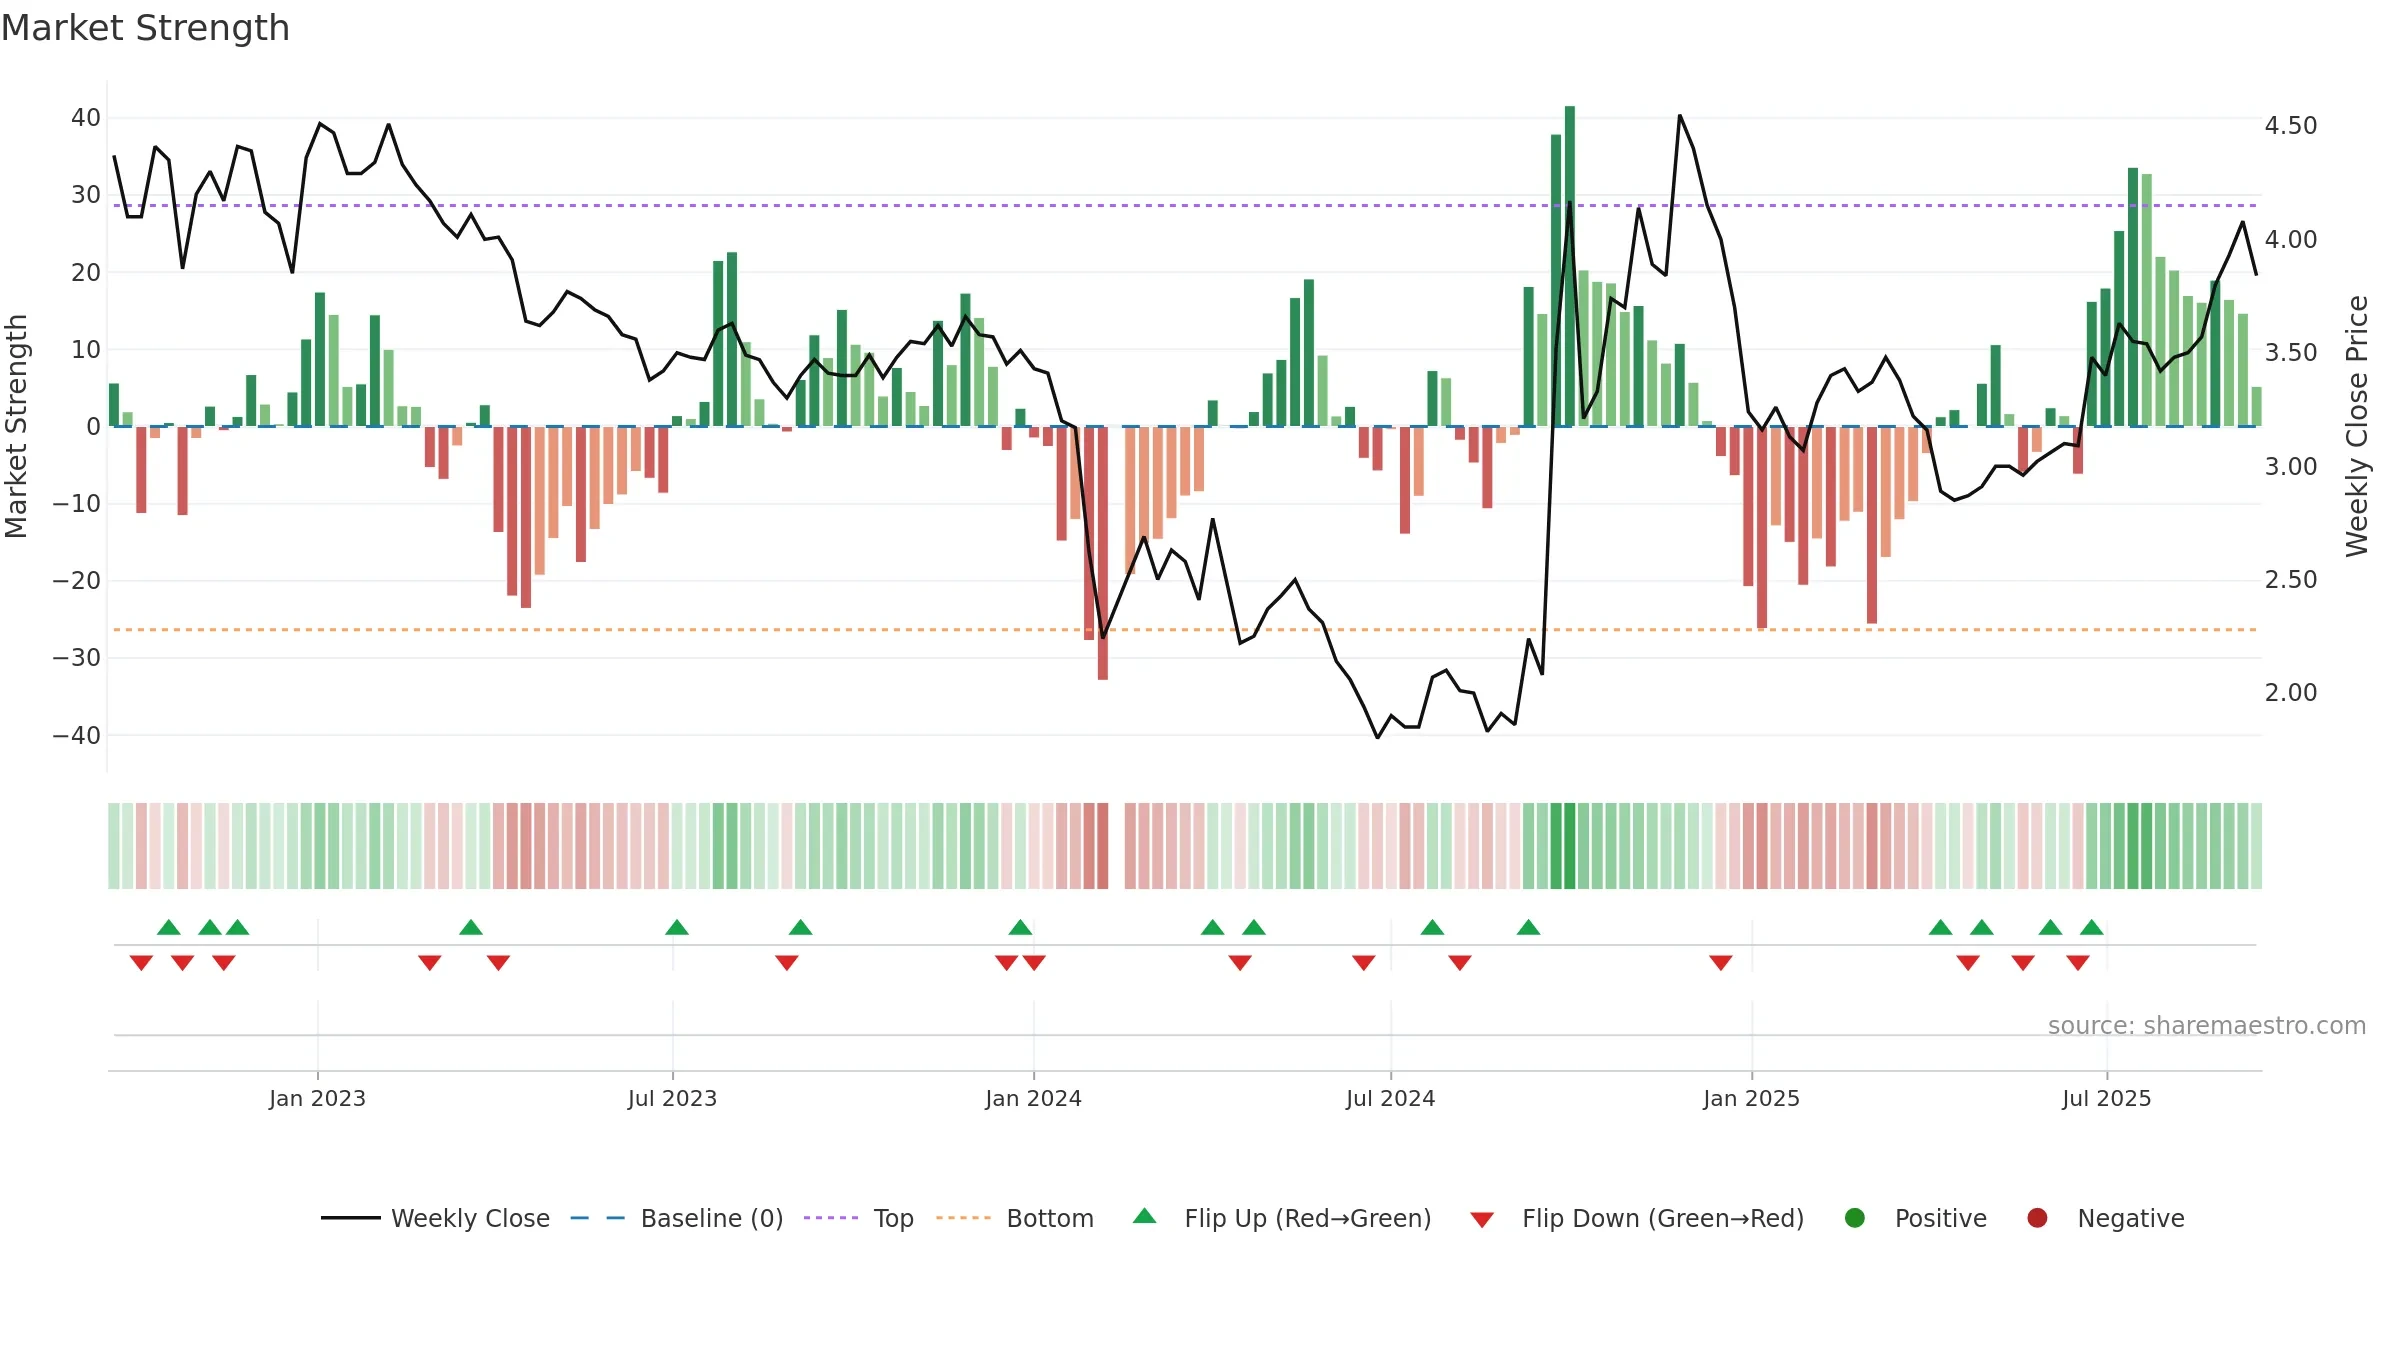The image size is (2400, 1350).
Task: Click the deepest red strength bar below −30
Action: [1103, 553]
